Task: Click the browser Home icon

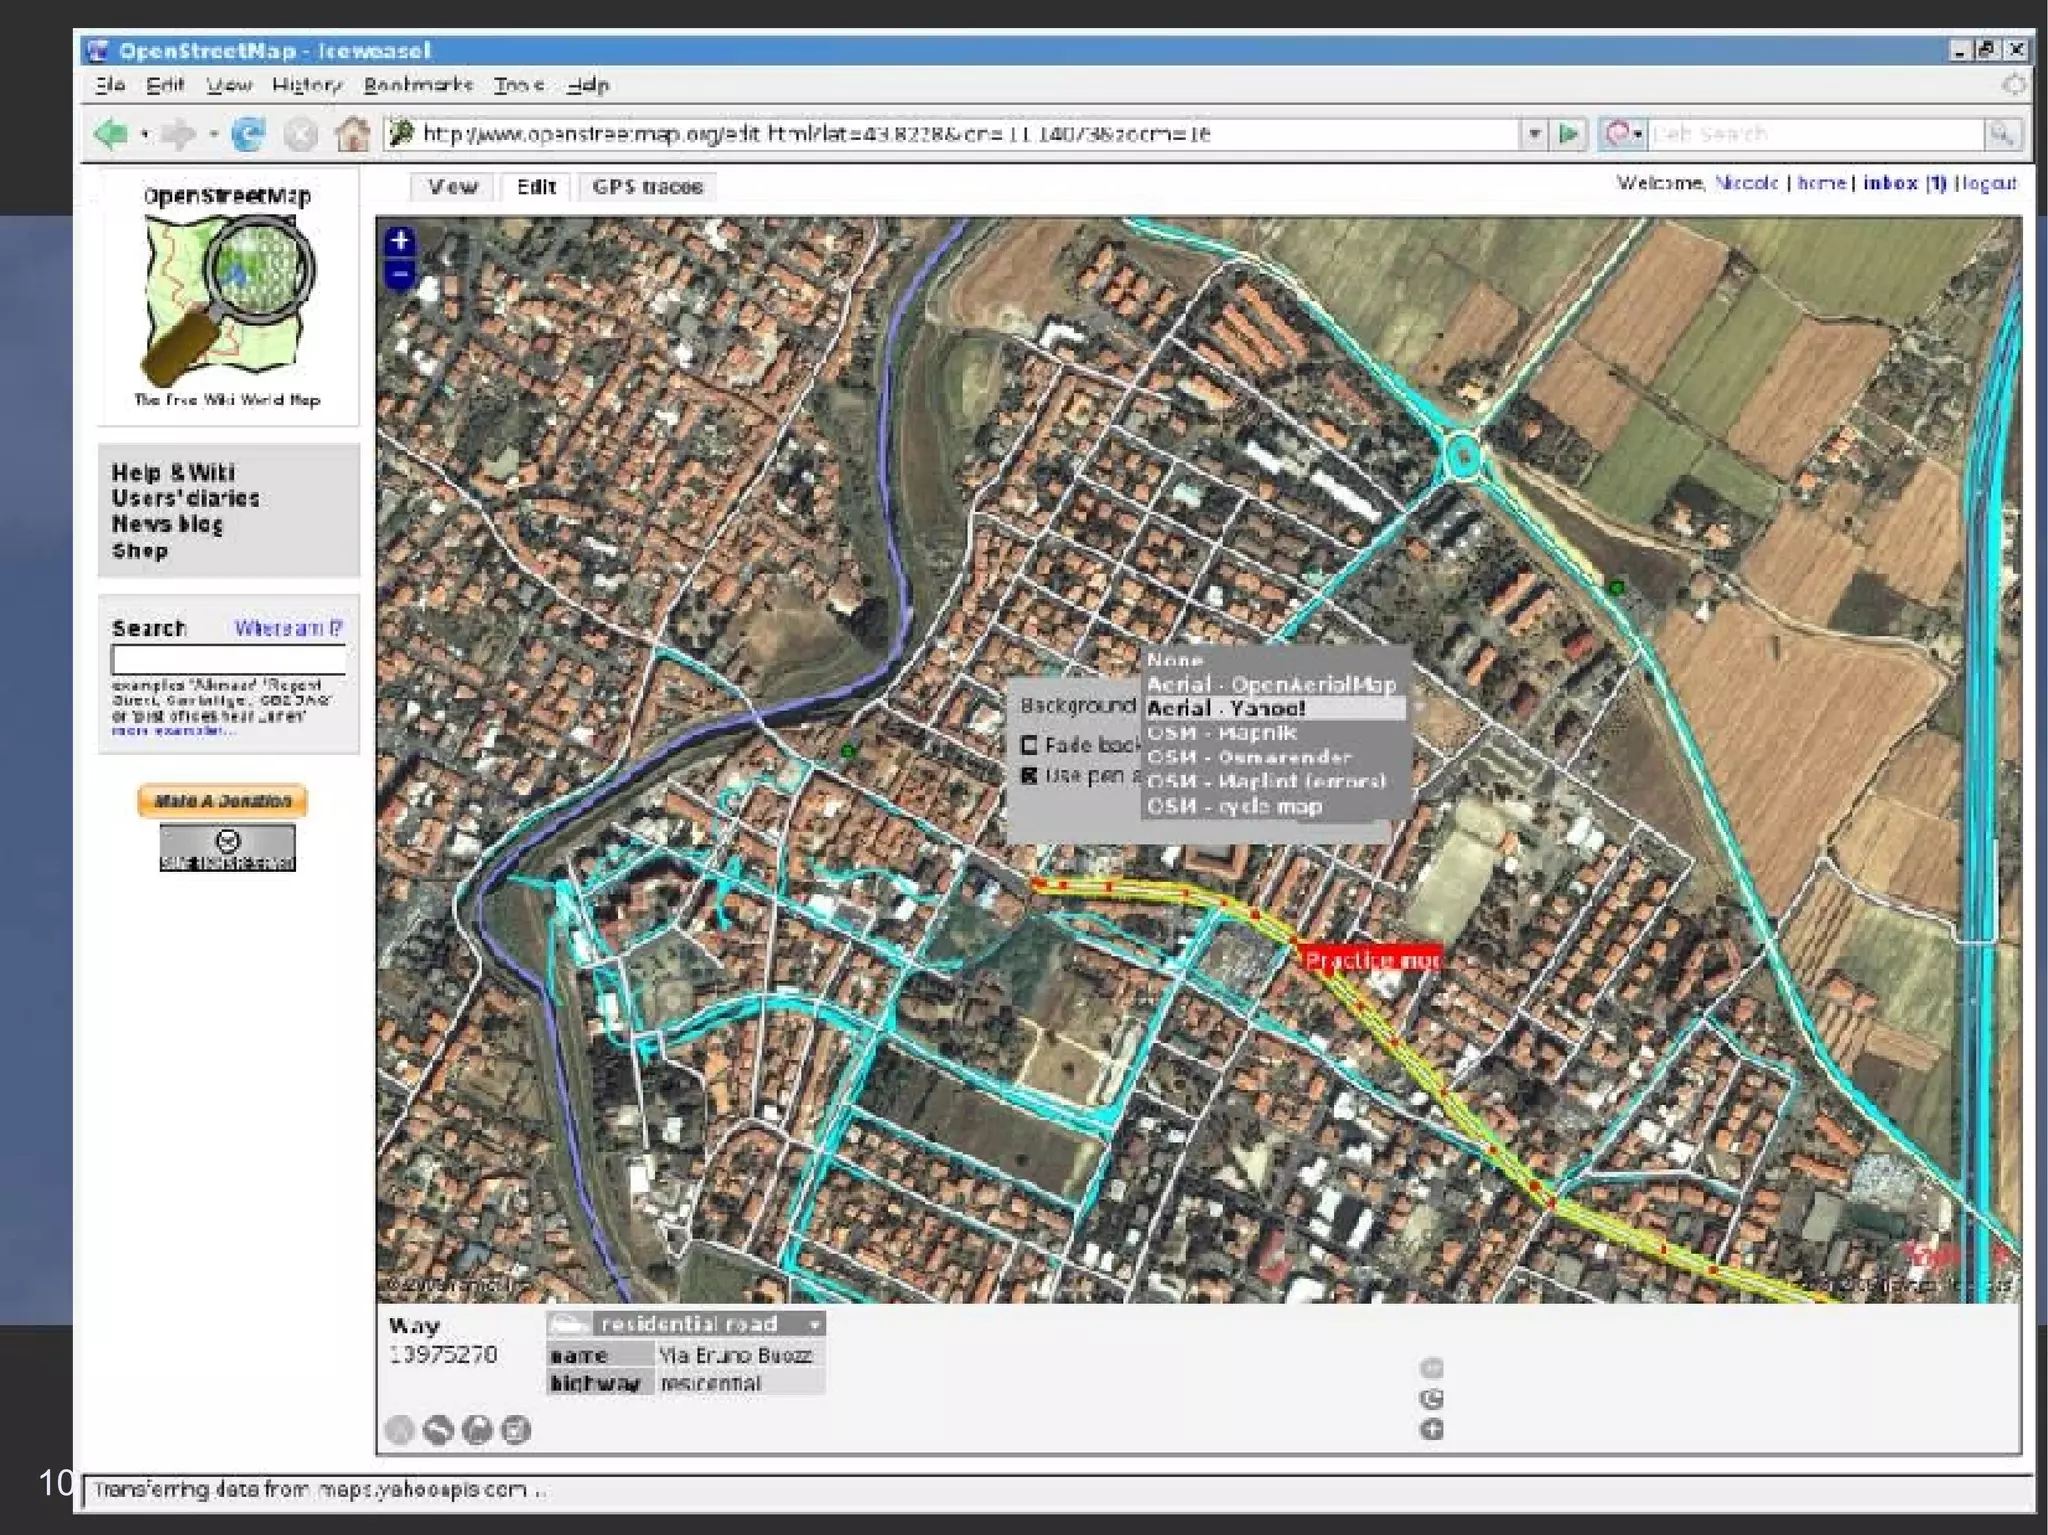Action: (x=351, y=134)
